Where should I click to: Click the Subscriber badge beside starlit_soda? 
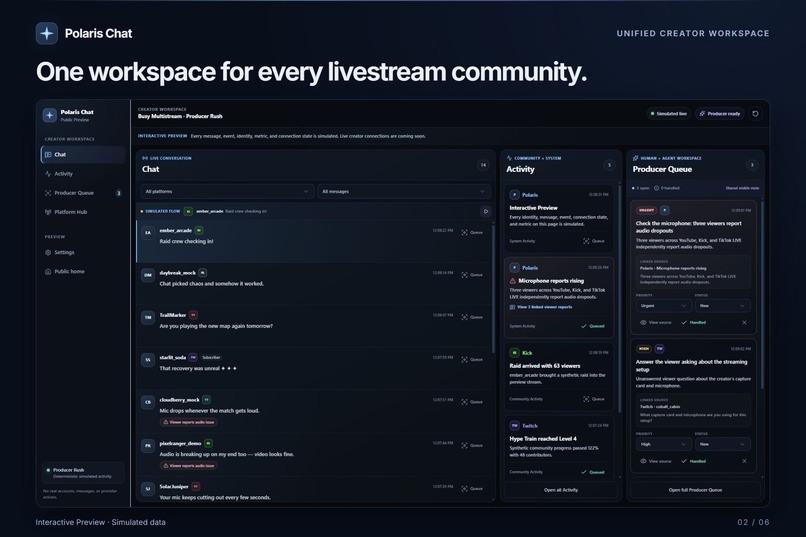(x=211, y=357)
